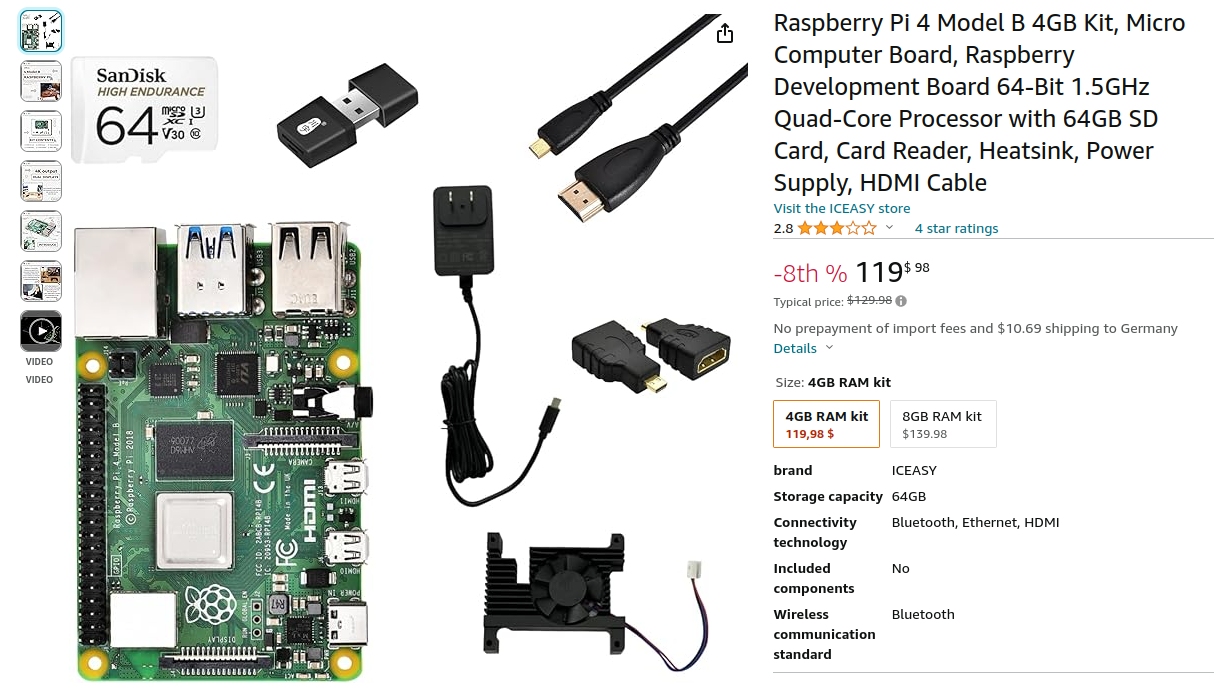1224x688 pixels.
Task: Expand the shipping Details dropdown
Action: pyautogui.click(x=804, y=348)
